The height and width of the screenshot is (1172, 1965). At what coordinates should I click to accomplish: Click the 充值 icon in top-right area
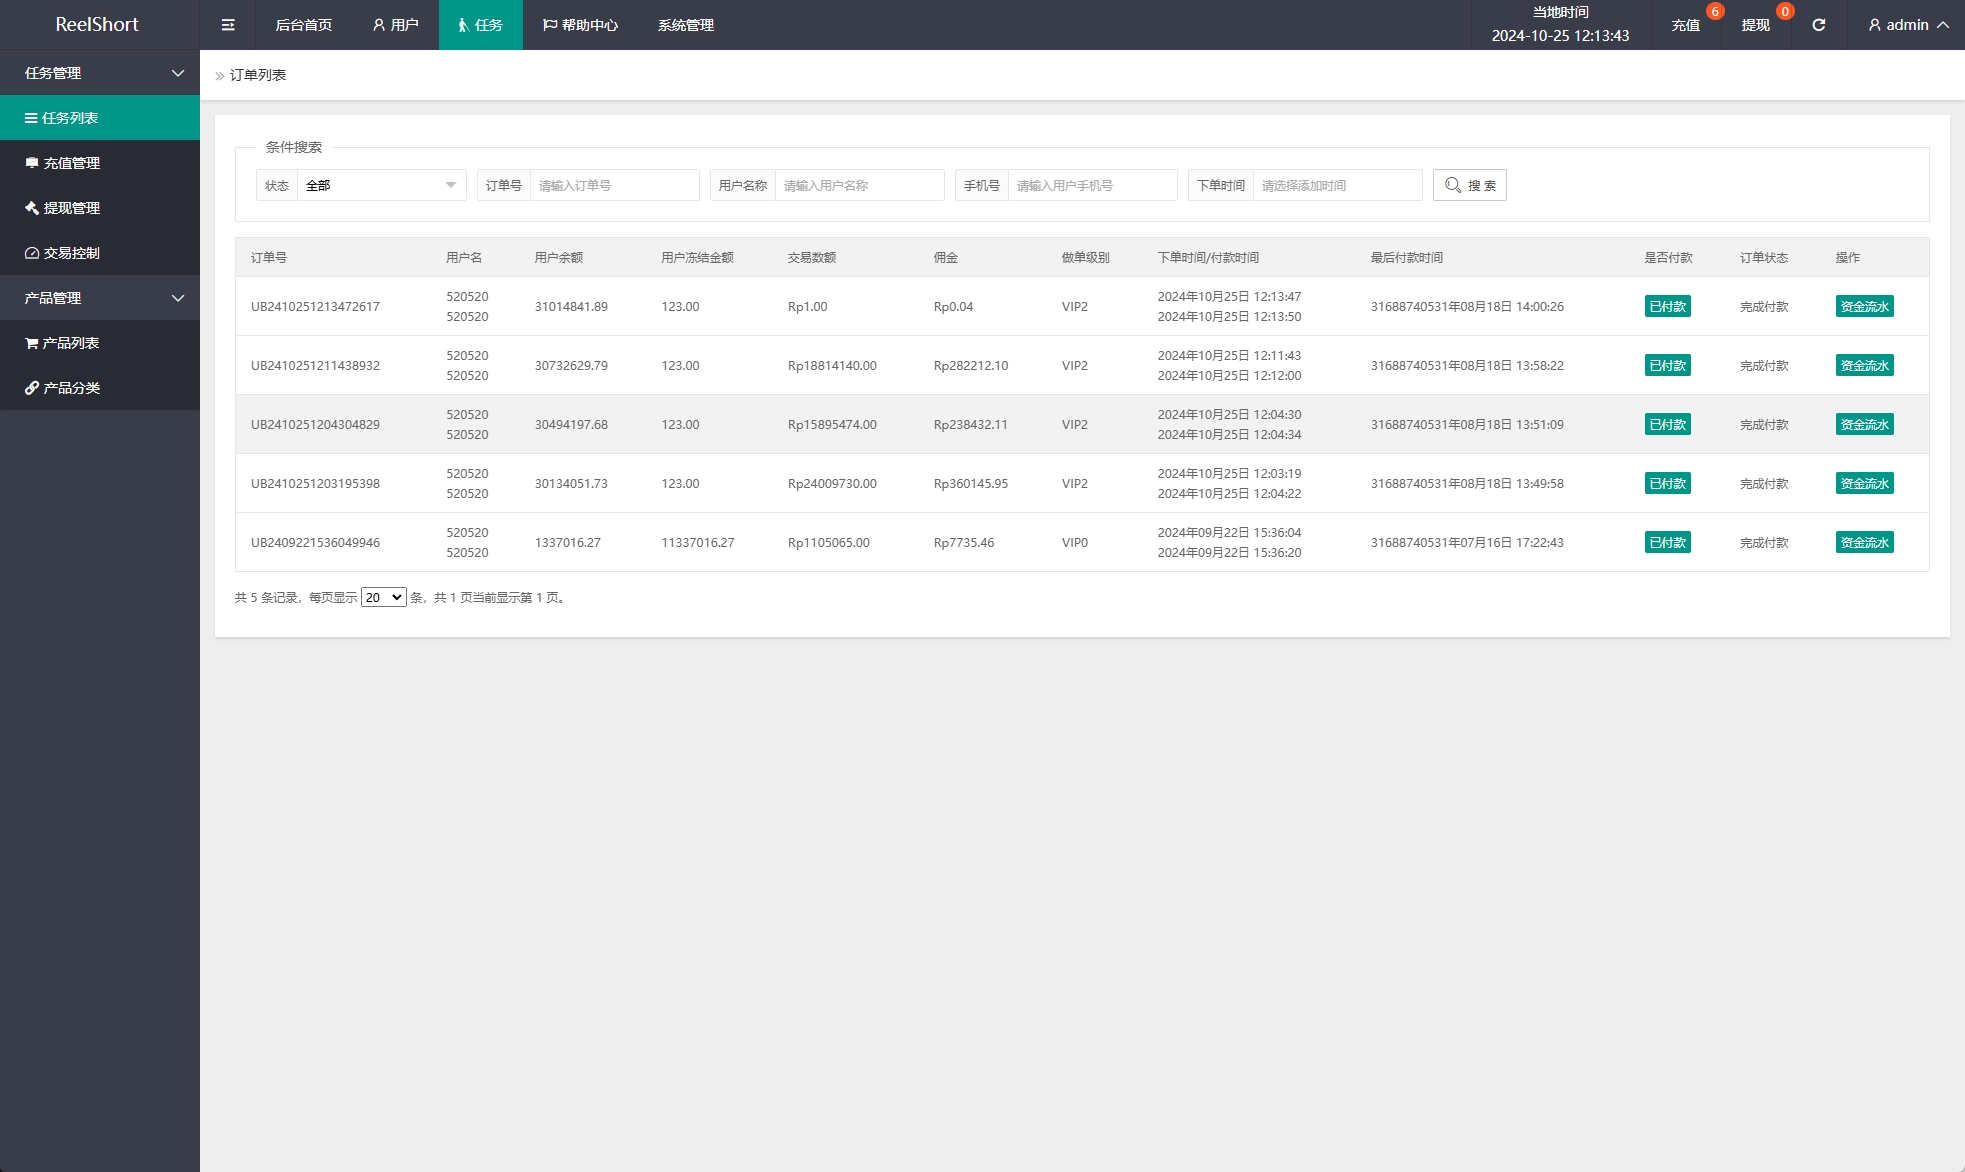click(1689, 25)
